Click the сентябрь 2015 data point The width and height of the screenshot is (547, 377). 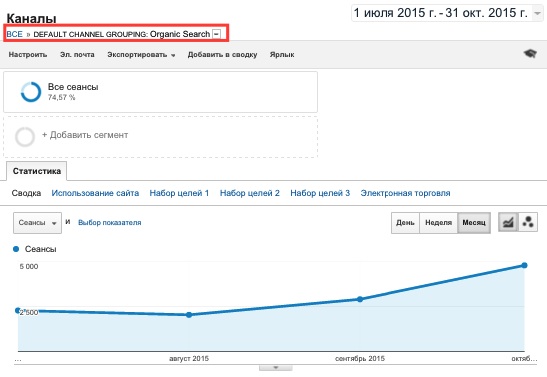click(x=360, y=299)
